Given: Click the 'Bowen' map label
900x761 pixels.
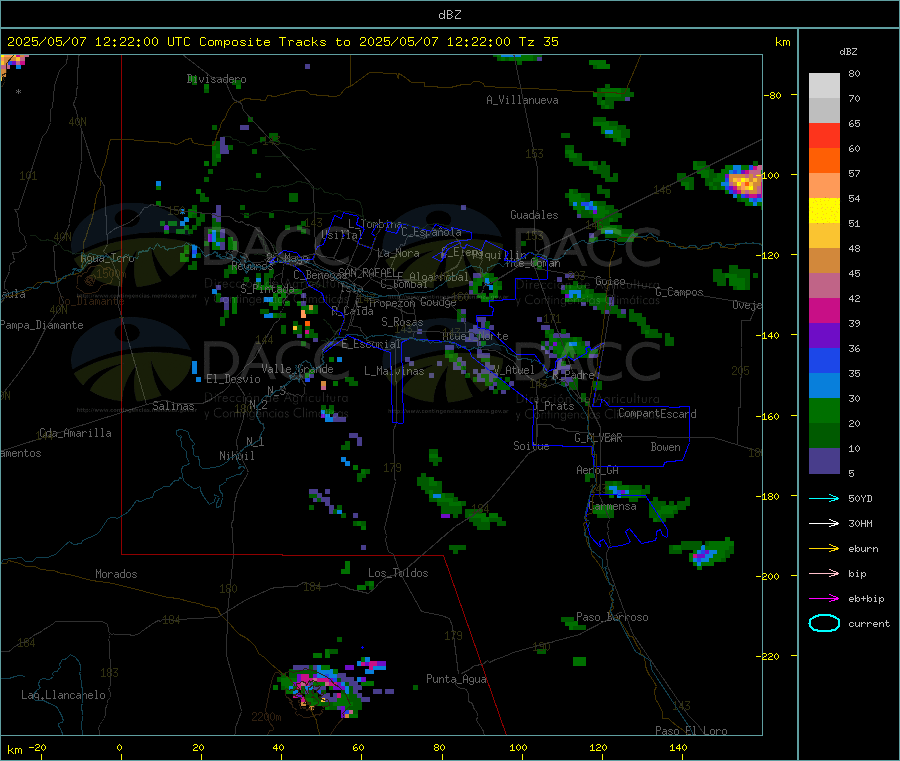Looking at the screenshot, I should (665, 447).
